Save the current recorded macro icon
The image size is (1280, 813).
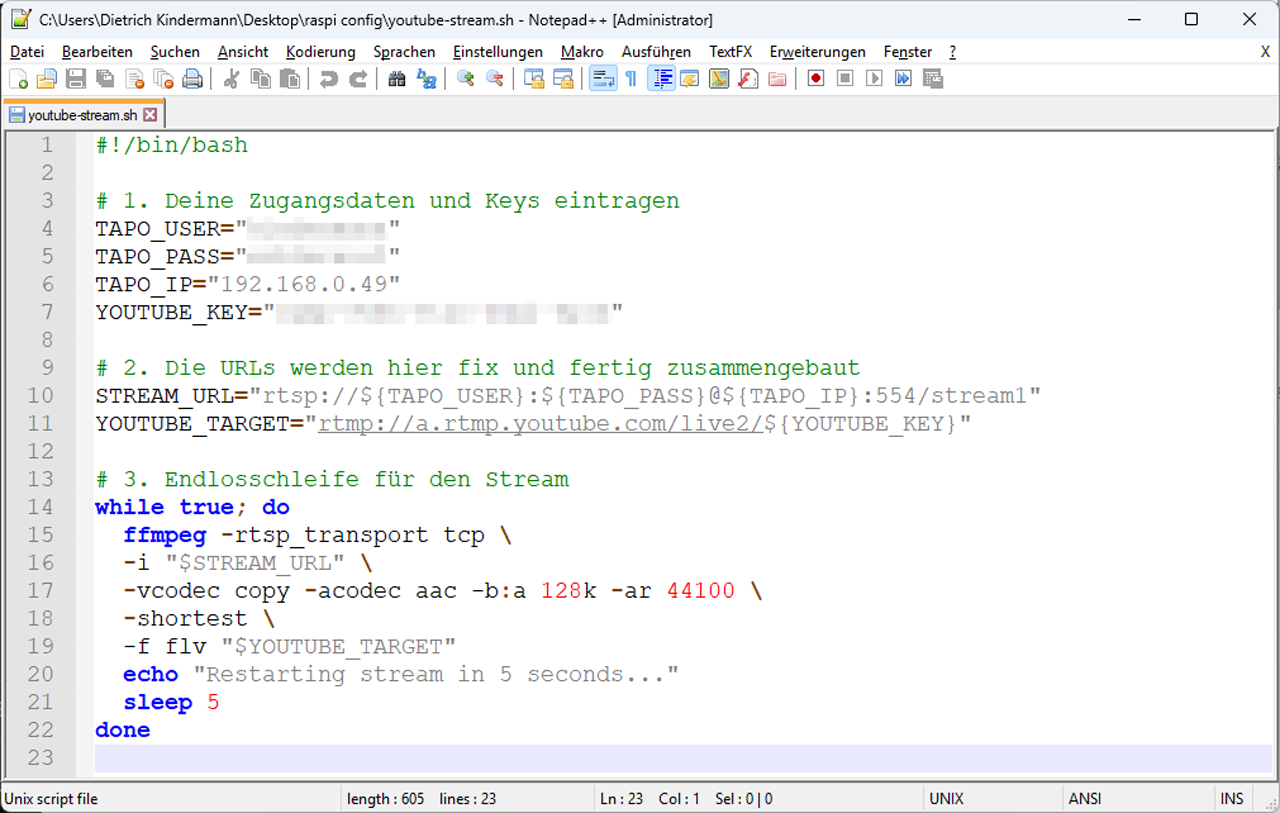click(932, 79)
